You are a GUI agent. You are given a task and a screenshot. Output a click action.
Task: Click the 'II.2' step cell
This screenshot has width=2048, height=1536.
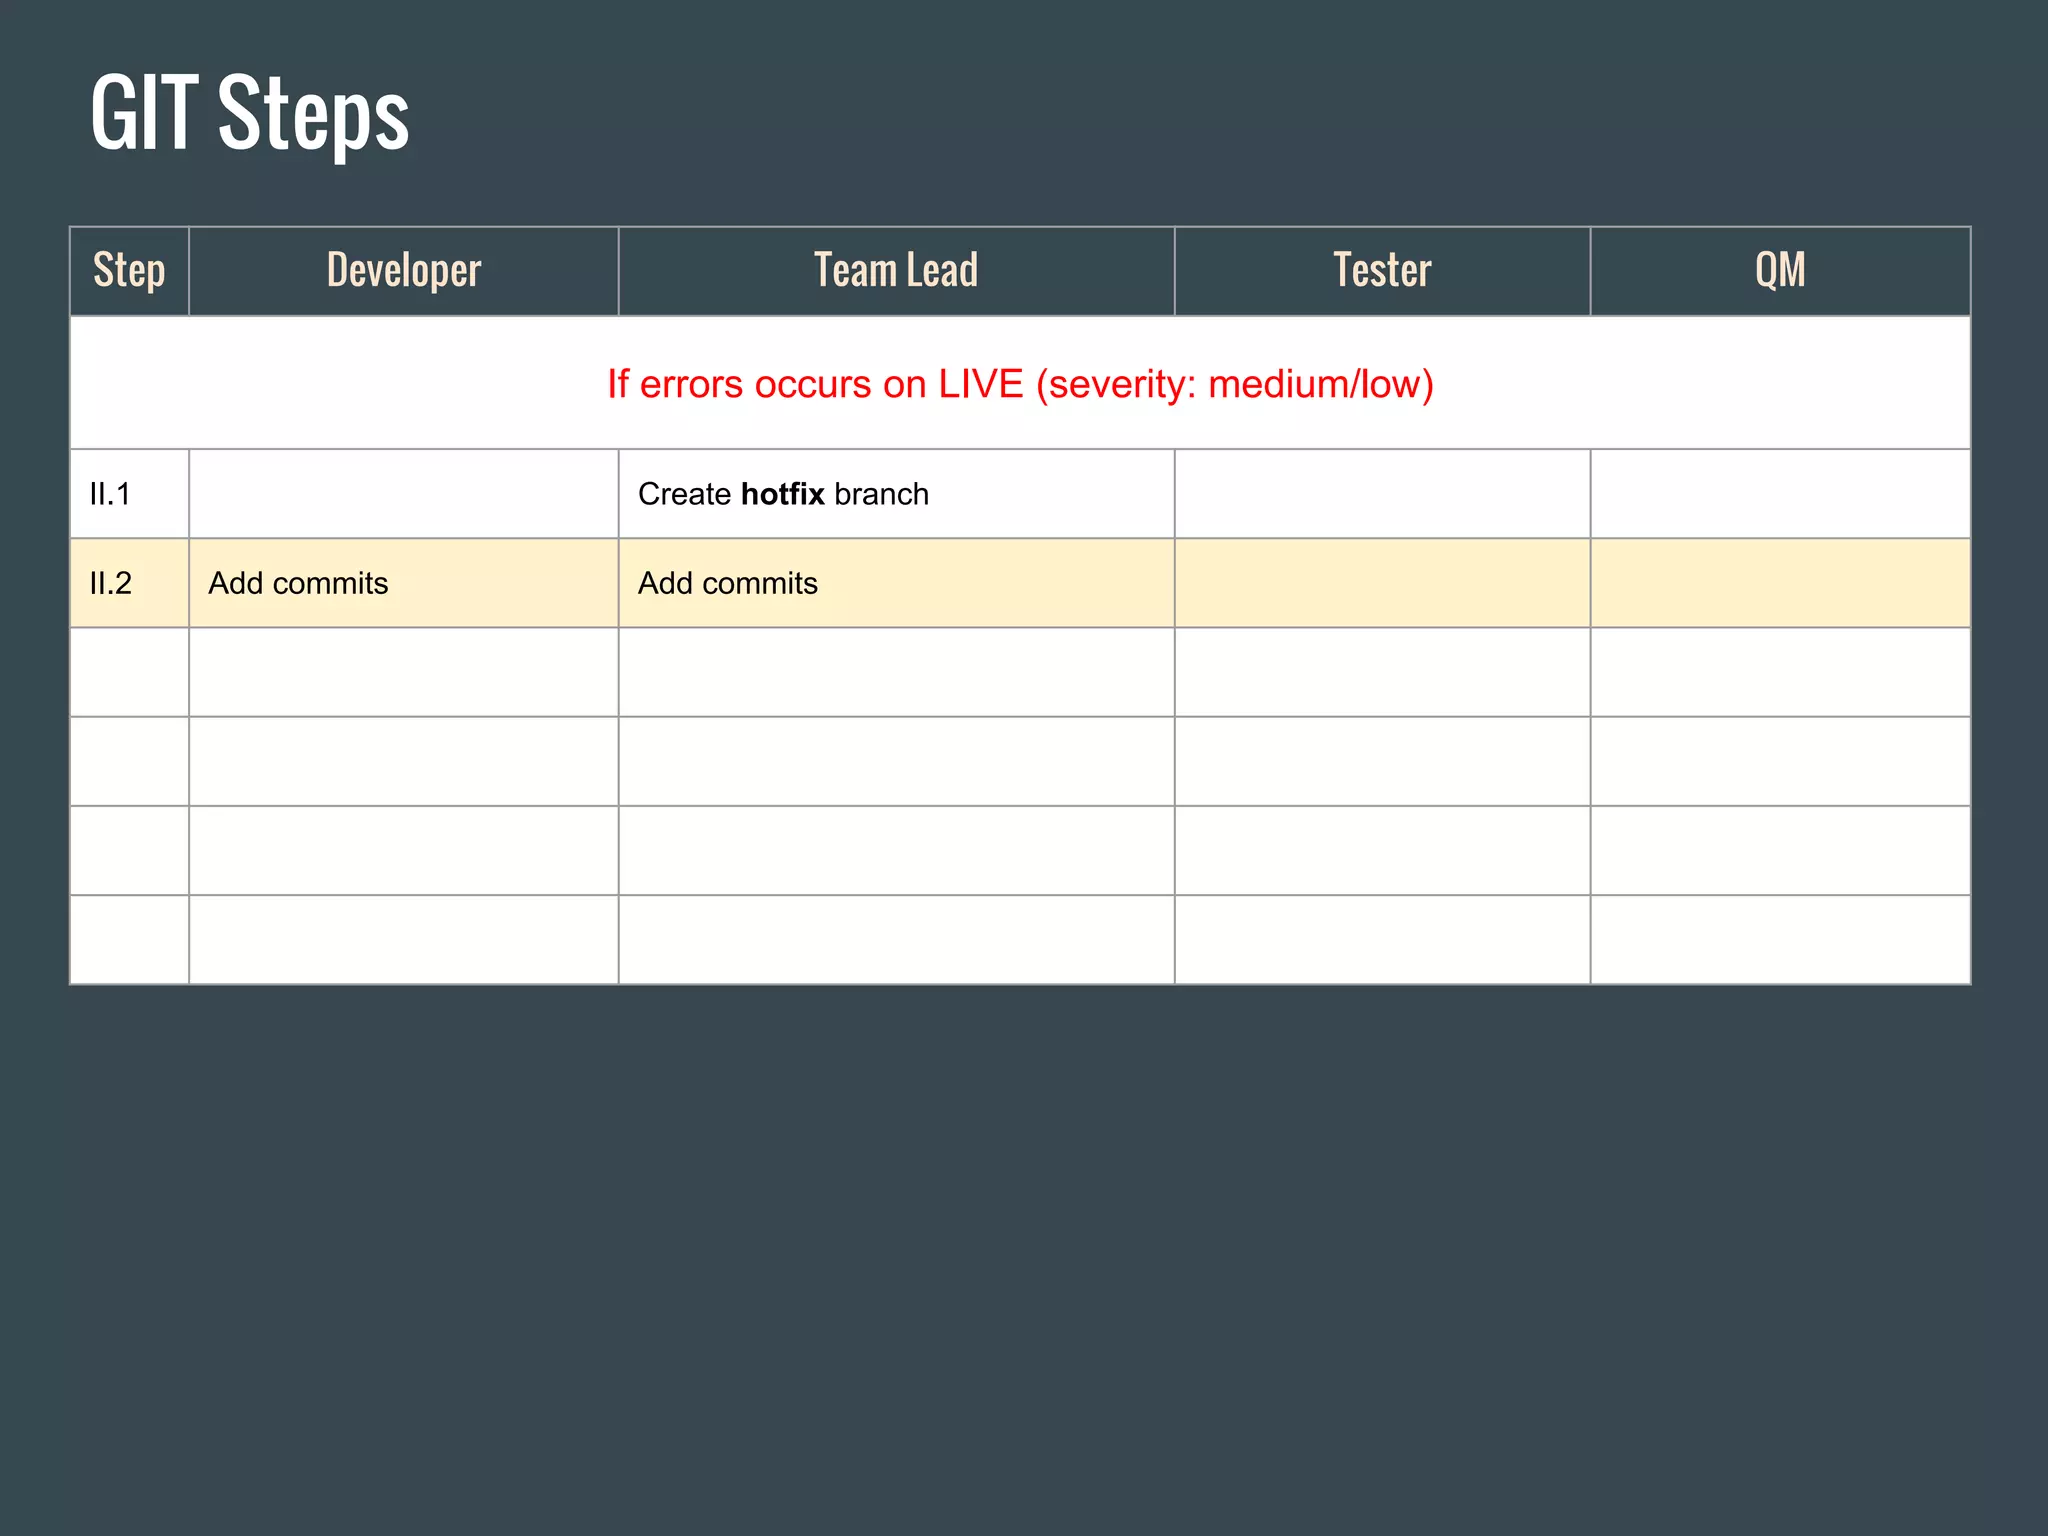[129, 583]
